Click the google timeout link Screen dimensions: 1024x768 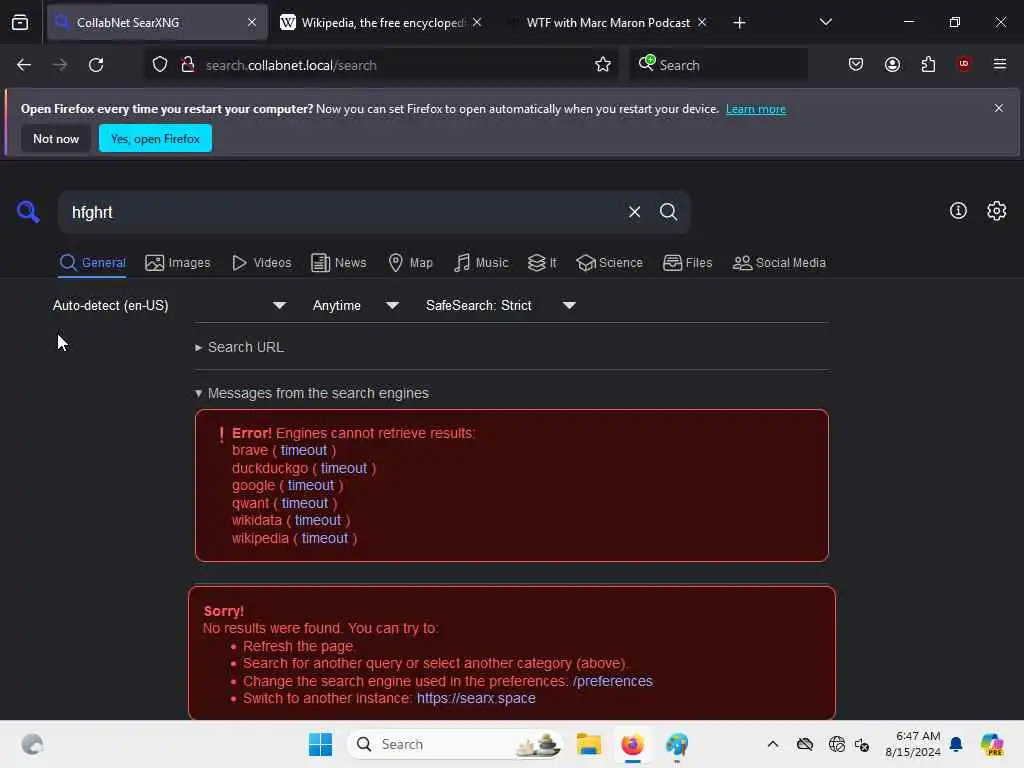tap(311, 485)
